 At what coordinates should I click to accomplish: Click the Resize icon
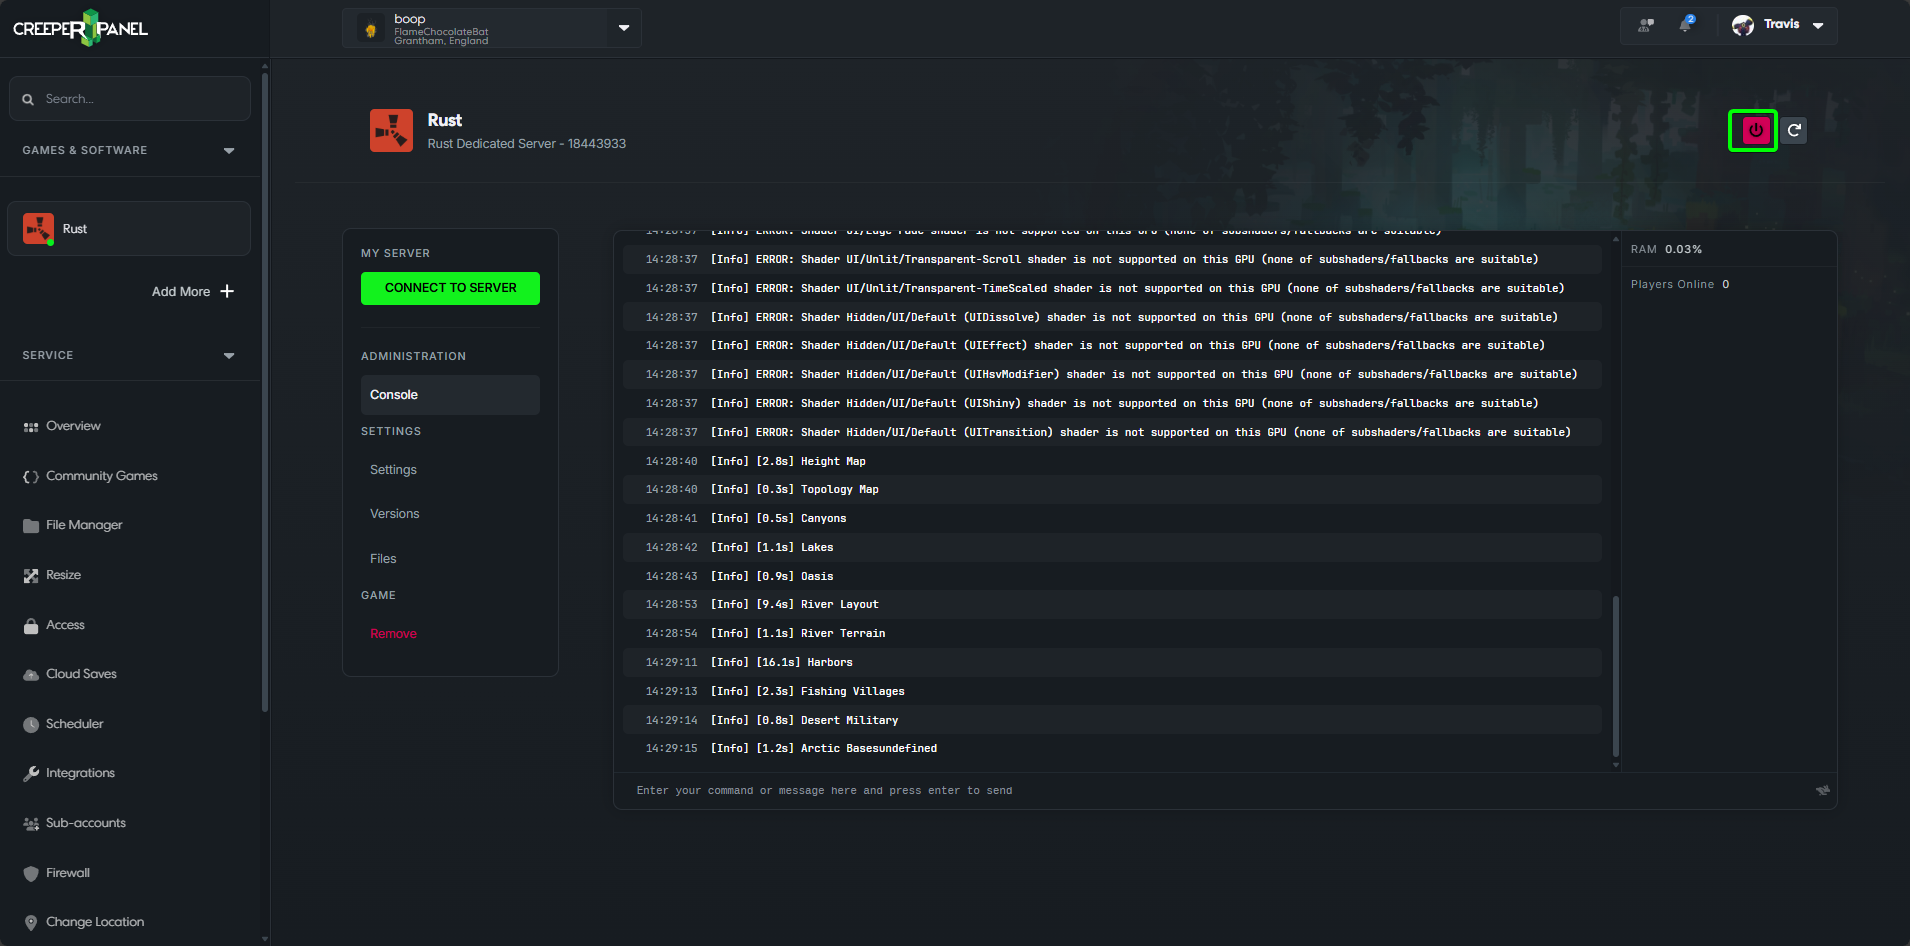(31, 576)
